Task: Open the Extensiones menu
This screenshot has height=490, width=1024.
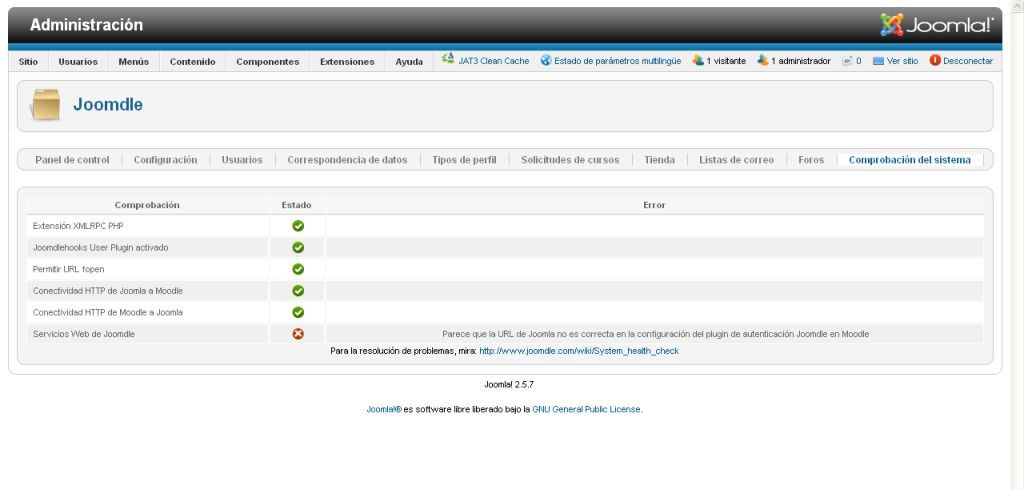Action: [x=347, y=62]
